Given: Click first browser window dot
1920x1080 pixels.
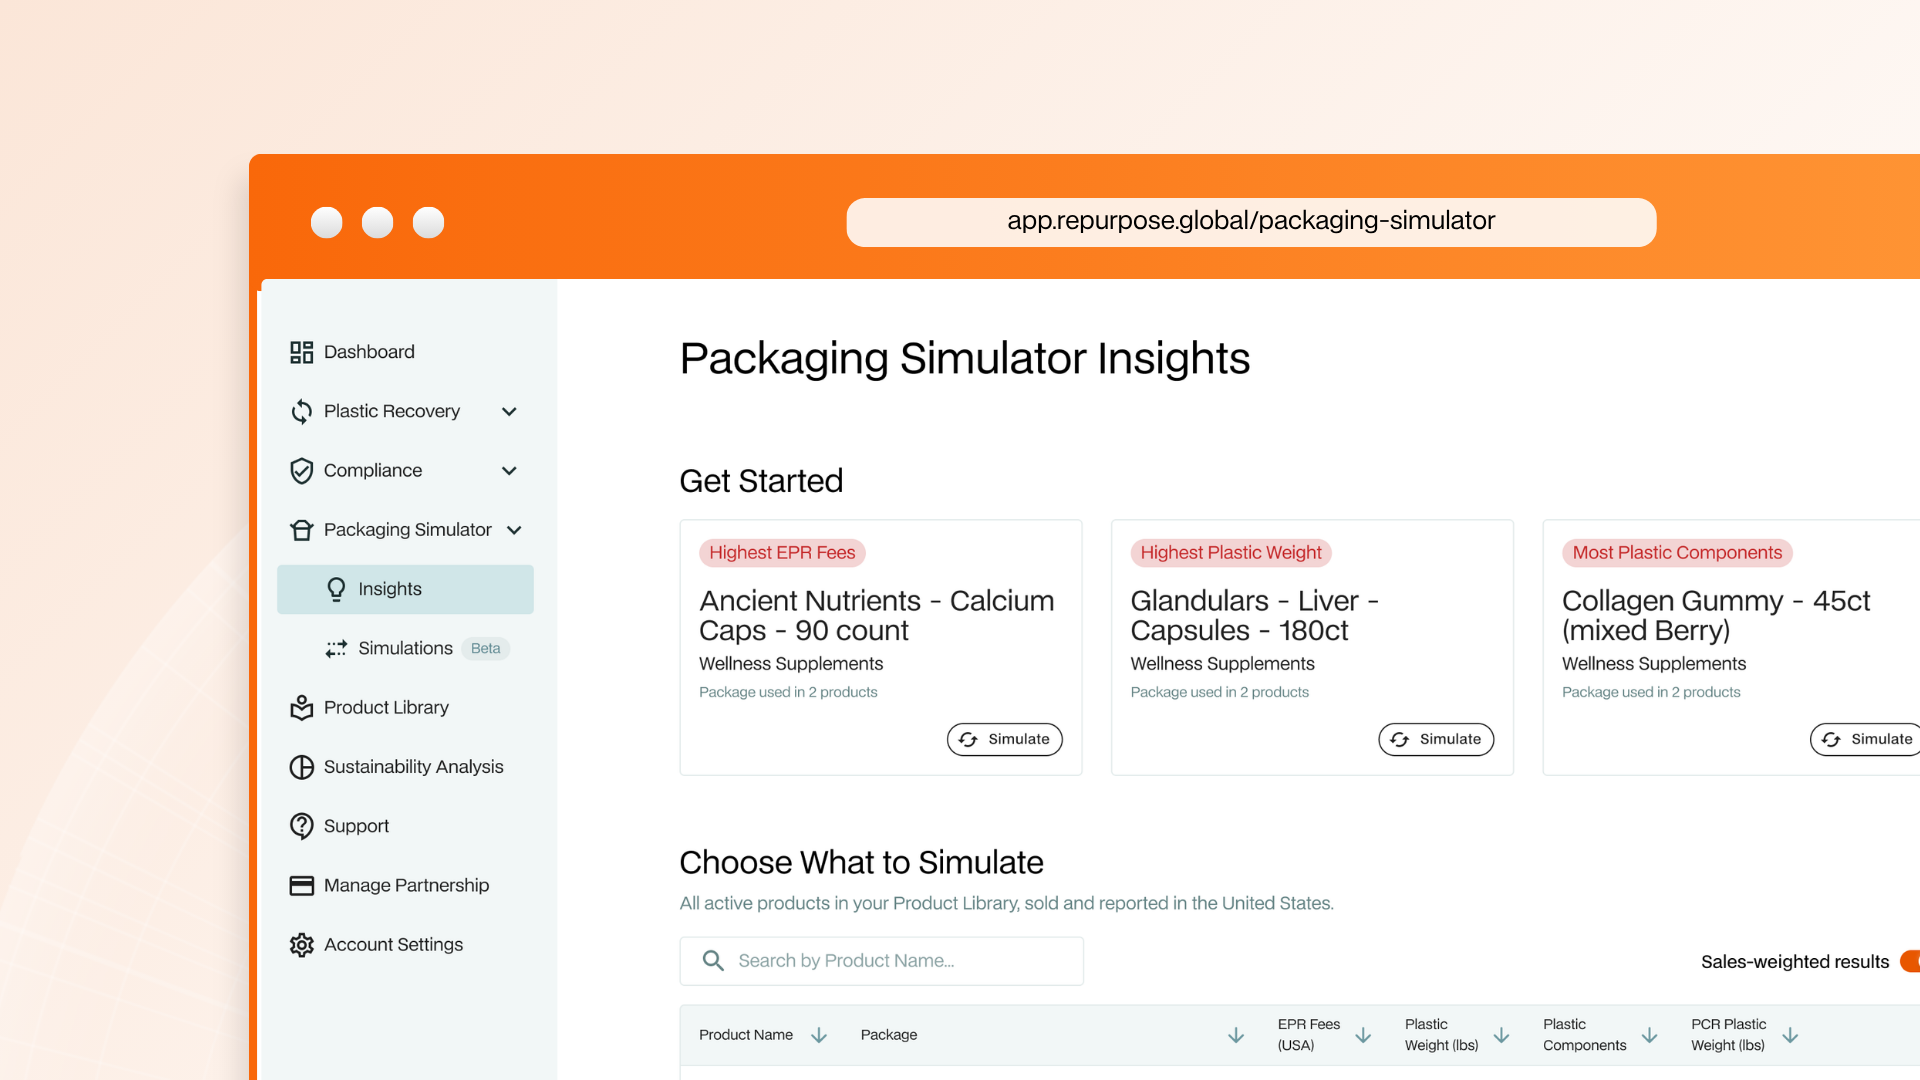Looking at the screenshot, I should coord(326,222).
